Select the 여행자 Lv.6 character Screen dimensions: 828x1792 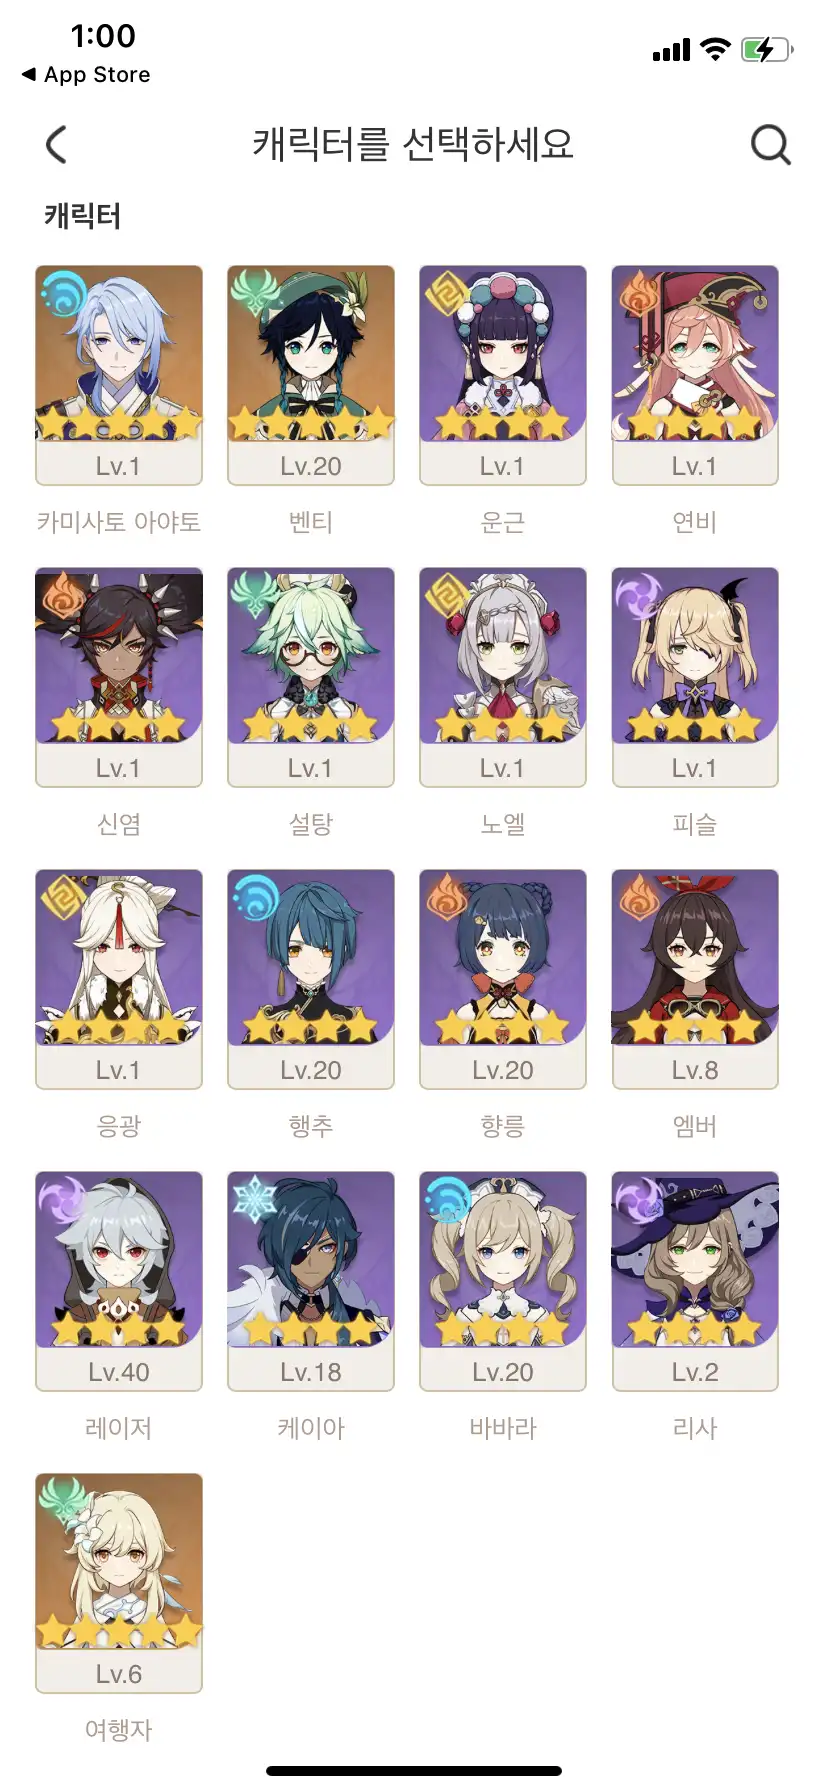119,1583
